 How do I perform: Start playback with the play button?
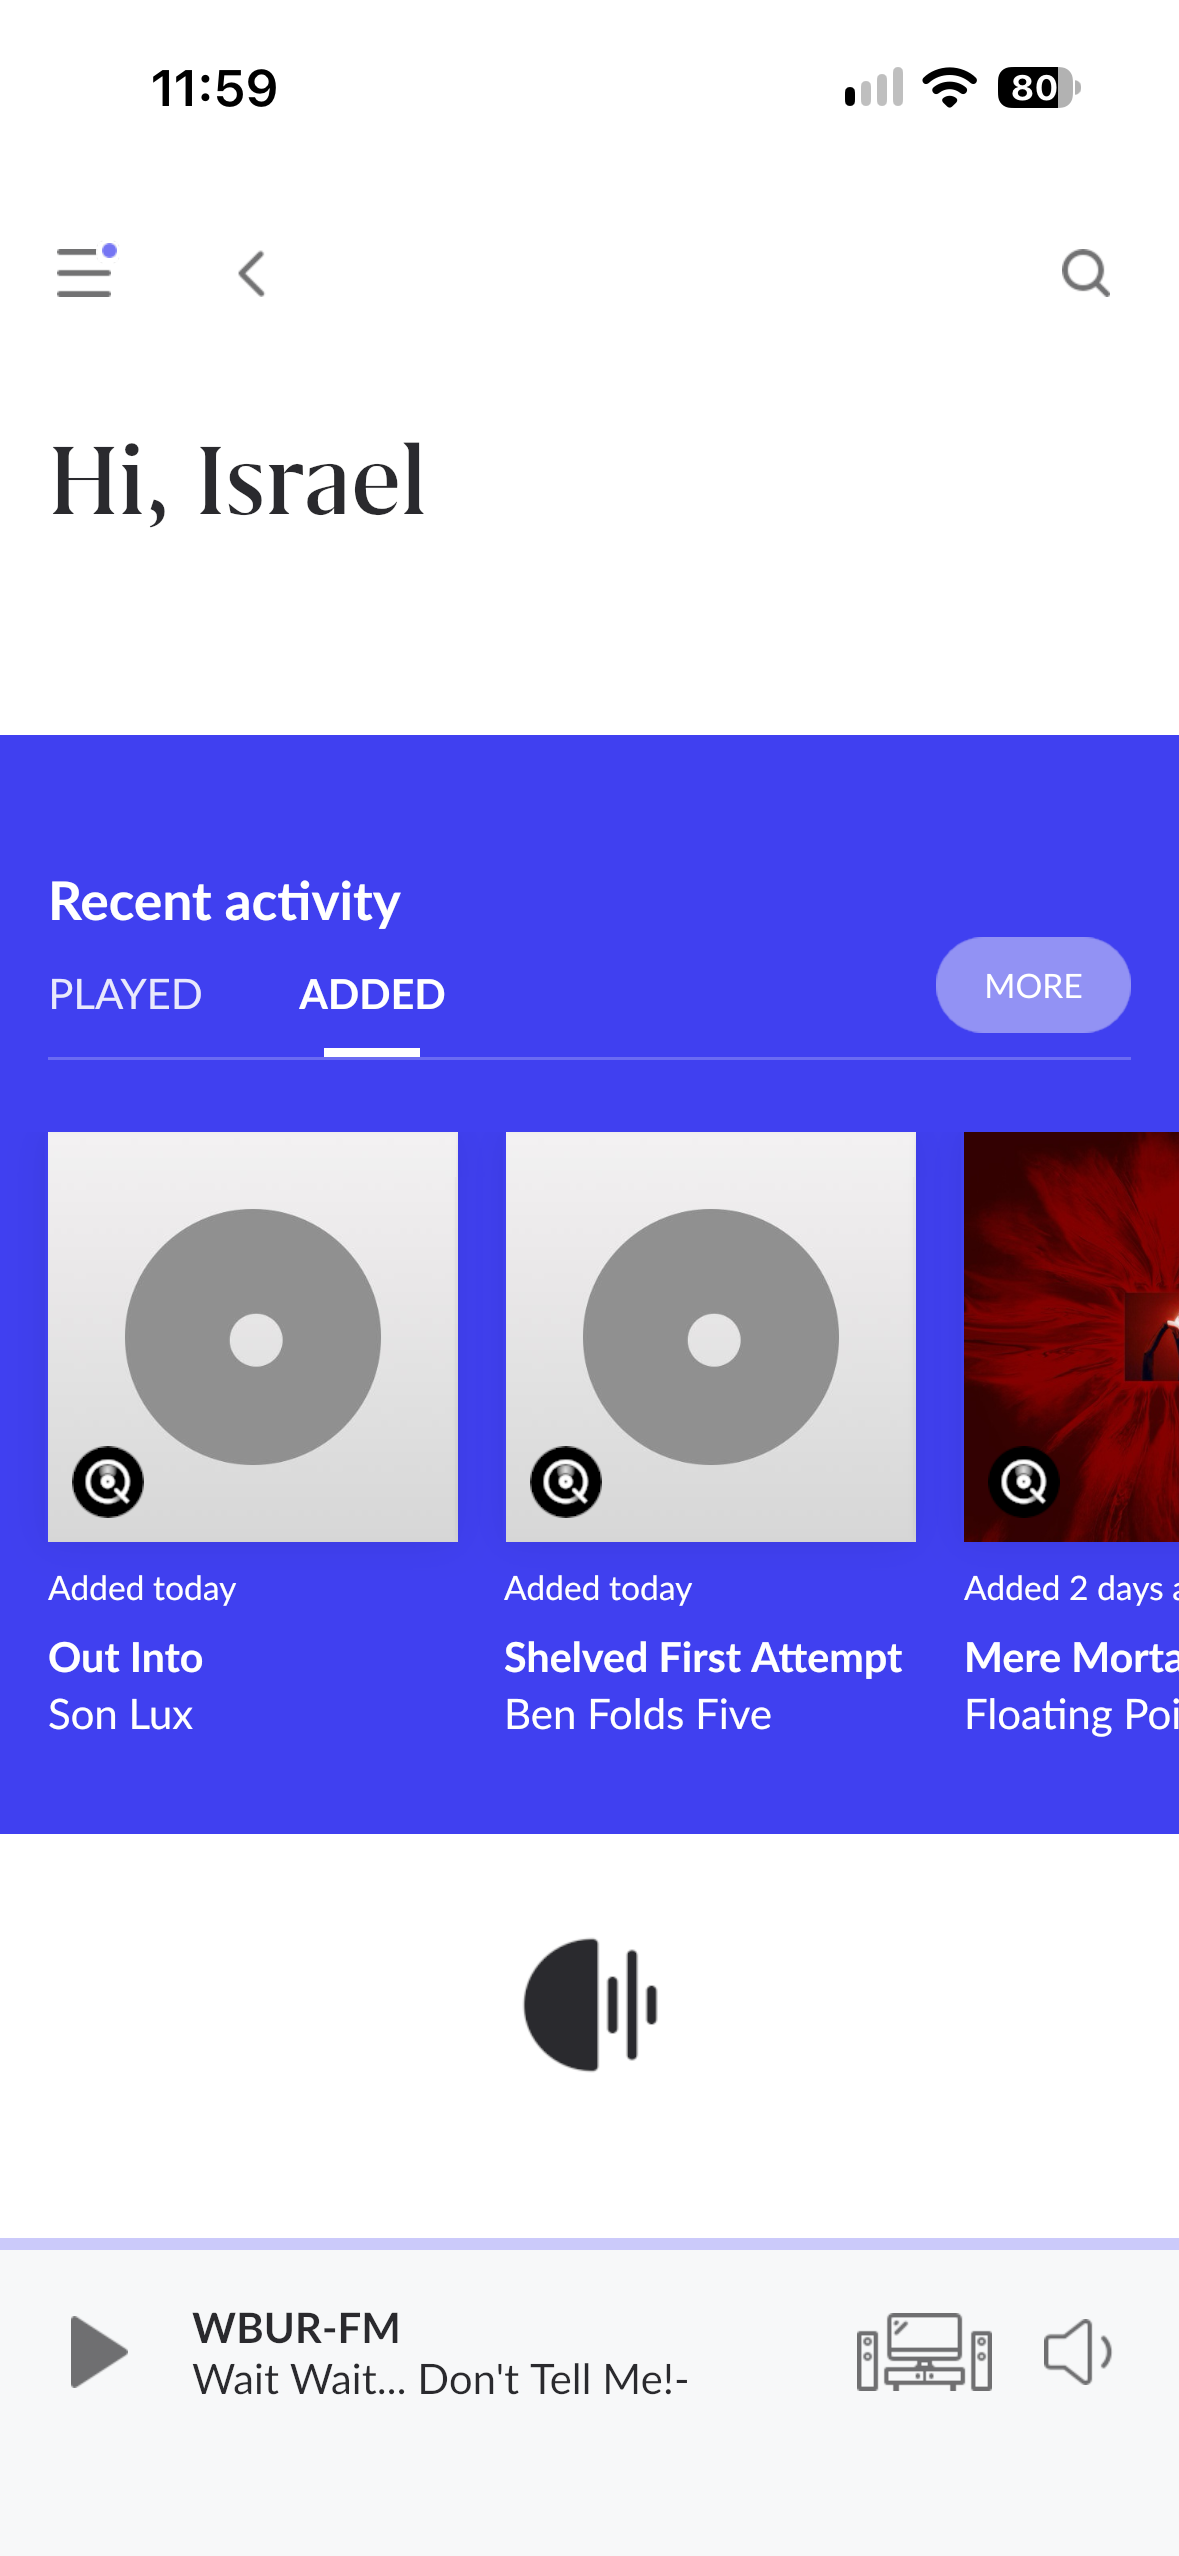(98, 2352)
